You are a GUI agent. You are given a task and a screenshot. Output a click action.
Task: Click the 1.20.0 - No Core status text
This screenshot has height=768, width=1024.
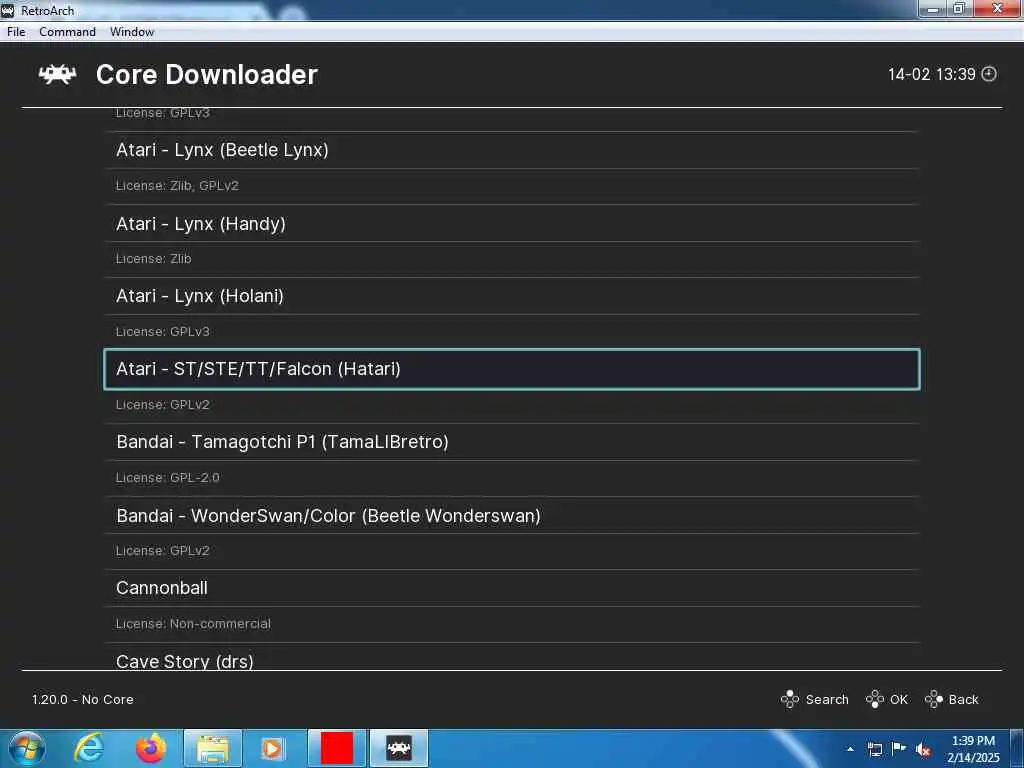83,699
